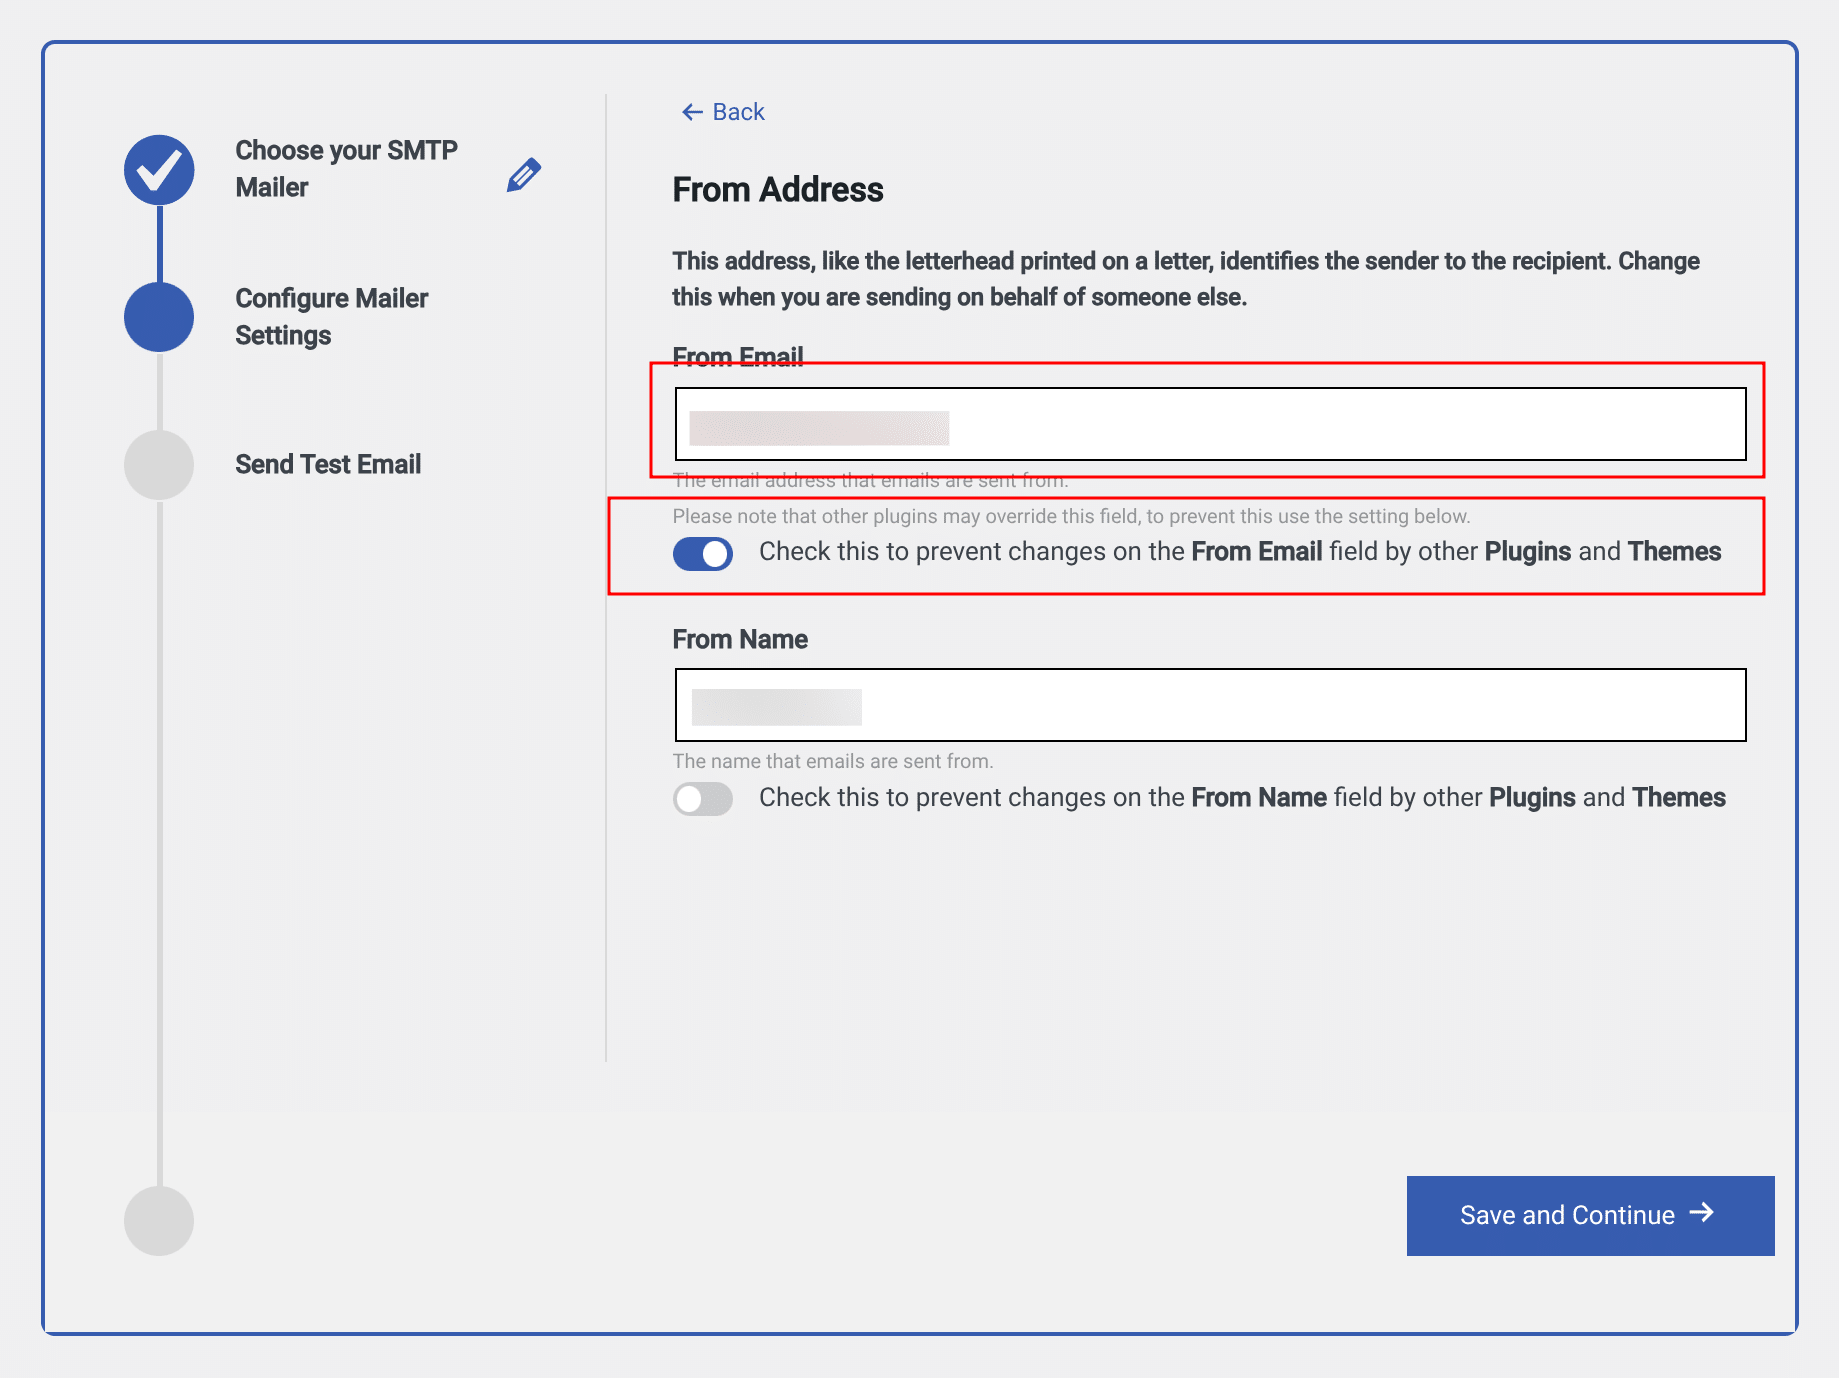The width and height of the screenshot is (1839, 1378).
Task: Click the right arrow inside Save and Continue
Action: pyautogui.click(x=1701, y=1214)
